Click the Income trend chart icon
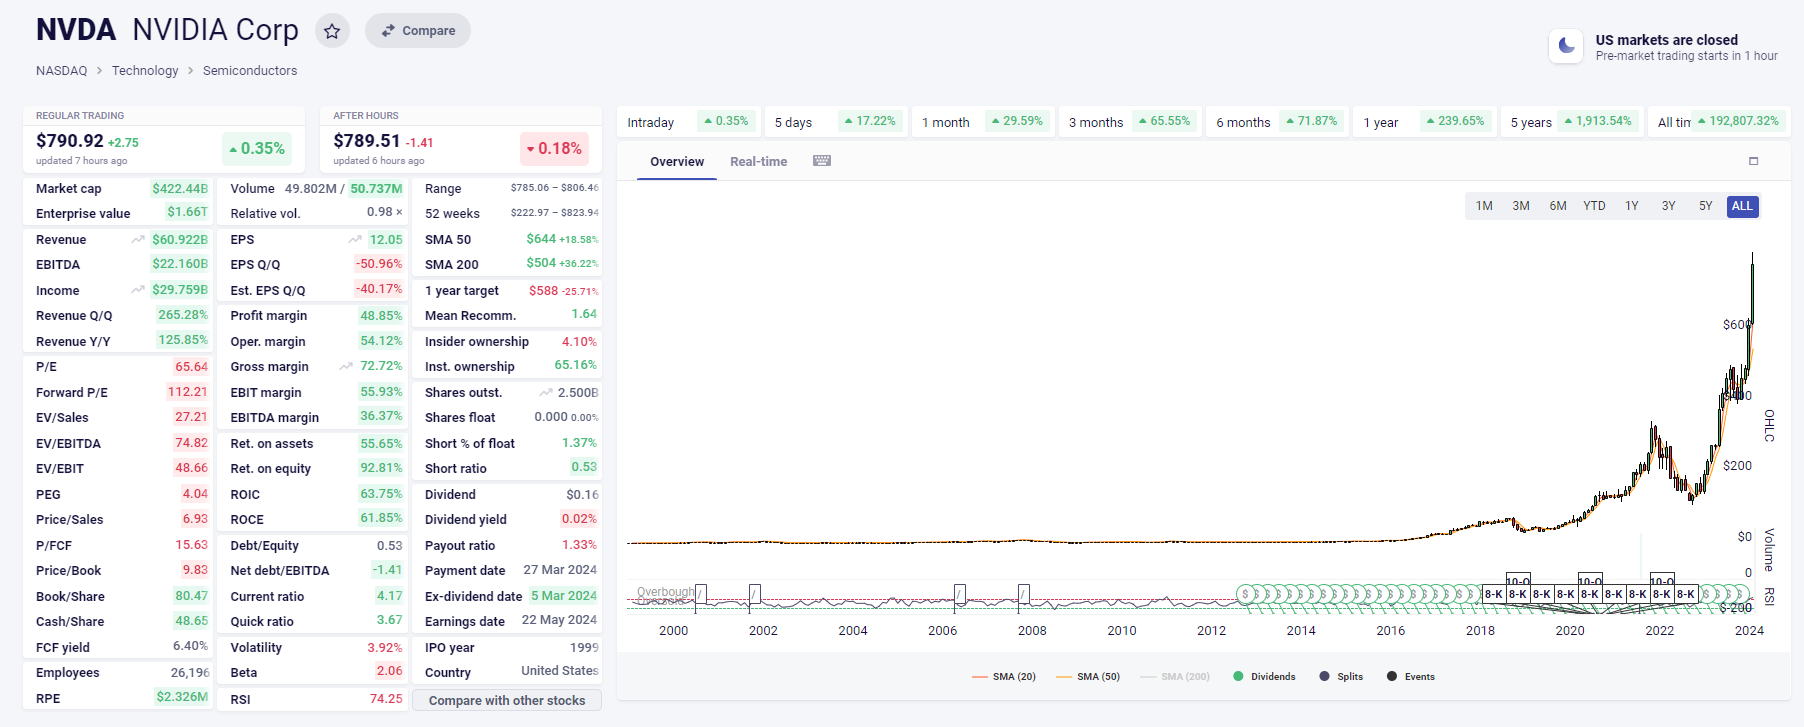Viewport: 1804px width, 727px height. coord(138,290)
